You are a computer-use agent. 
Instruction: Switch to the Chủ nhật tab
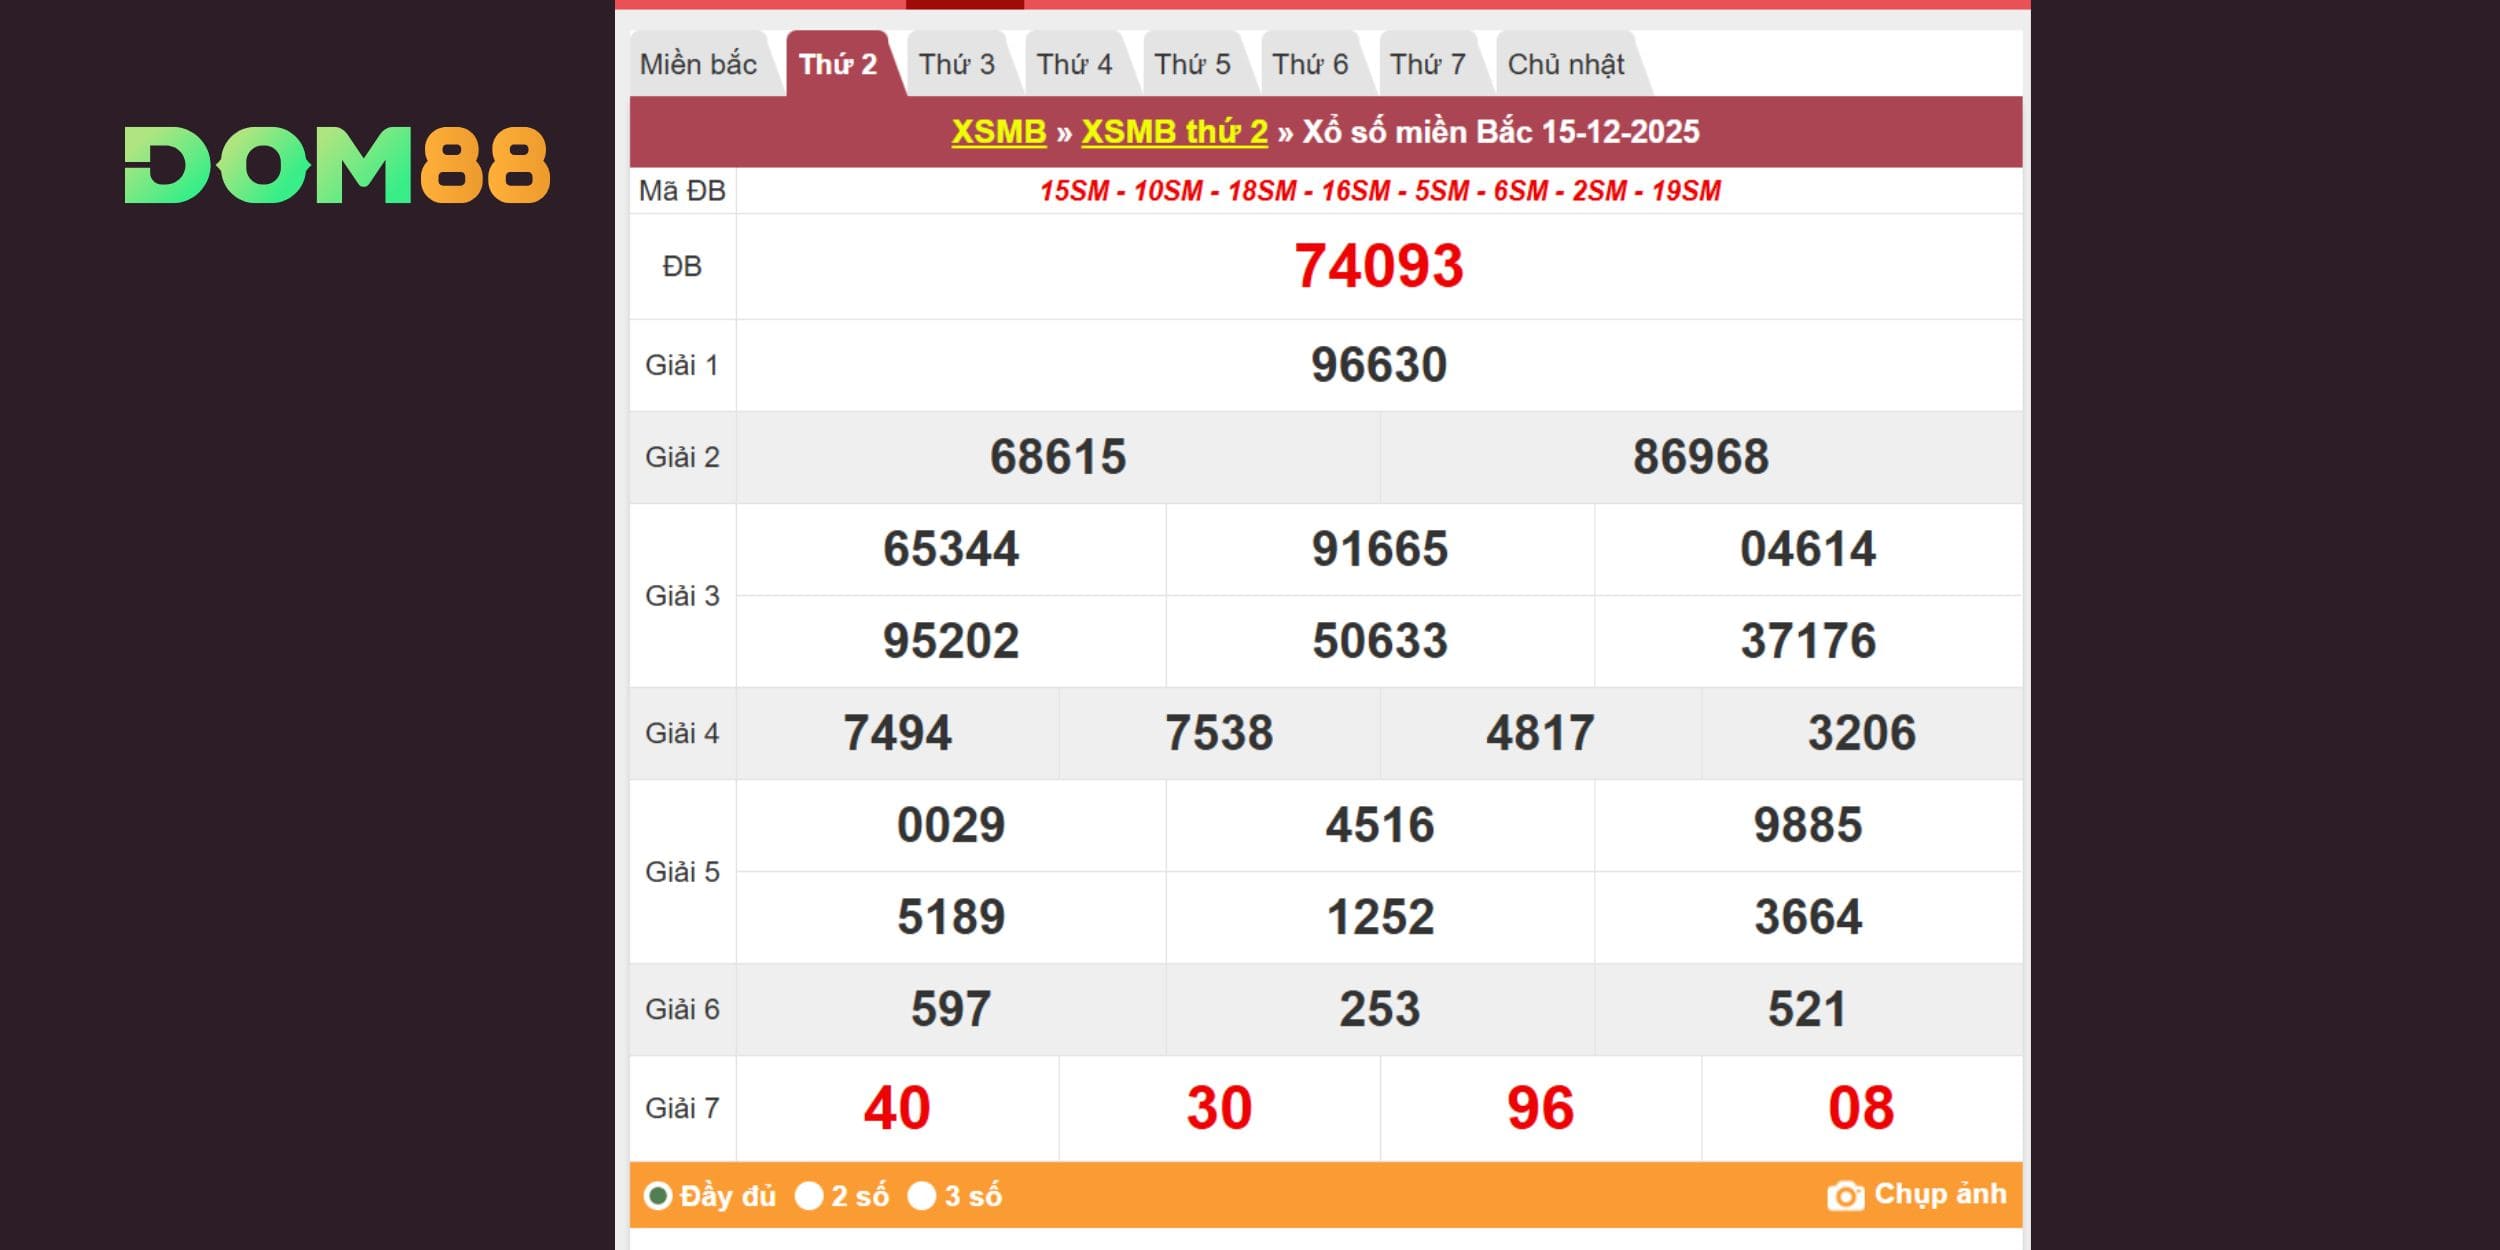pos(1565,65)
